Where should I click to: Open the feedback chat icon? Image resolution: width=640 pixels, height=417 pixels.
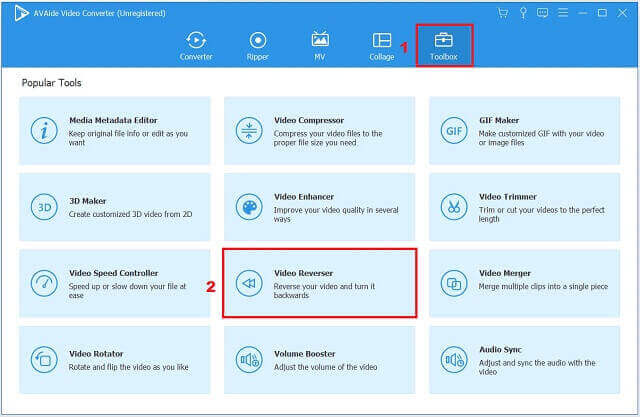[x=542, y=13]
